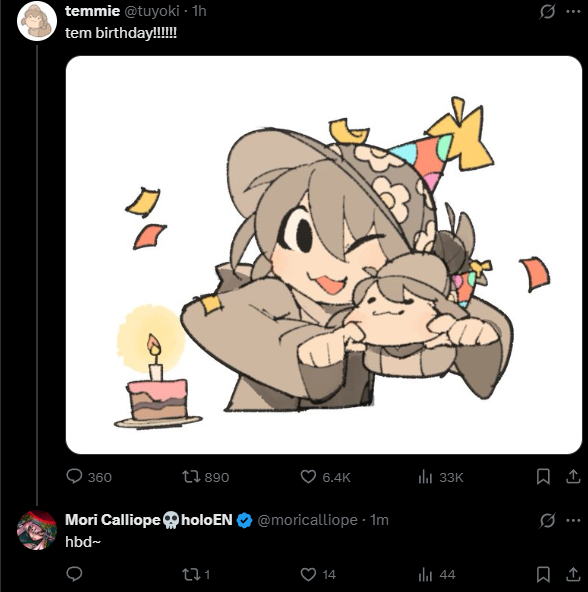Open more options on Mori Calliope's reply
The height and width of the screenshot is (592, 588).
(x=573, y=521)
